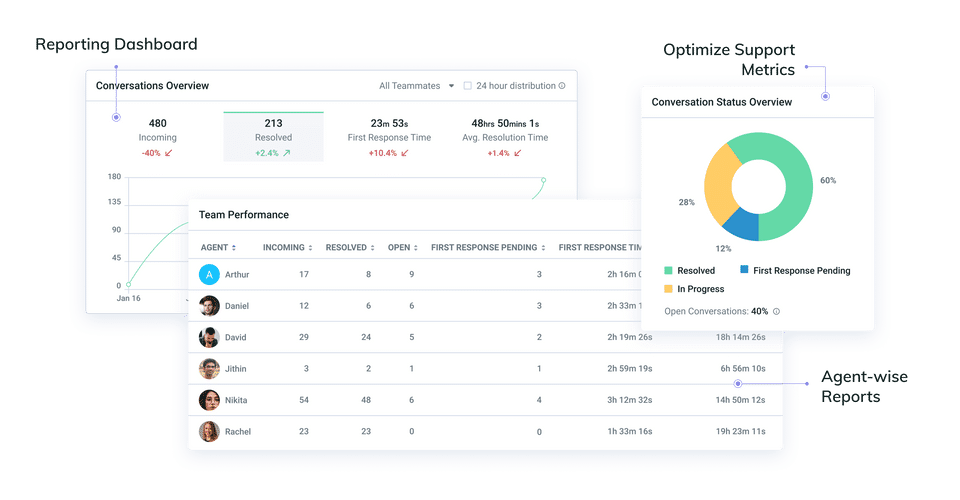960x500 pixels.
Task: Click the Conversation Status Overview heading
Action: (x=721, y=102)
